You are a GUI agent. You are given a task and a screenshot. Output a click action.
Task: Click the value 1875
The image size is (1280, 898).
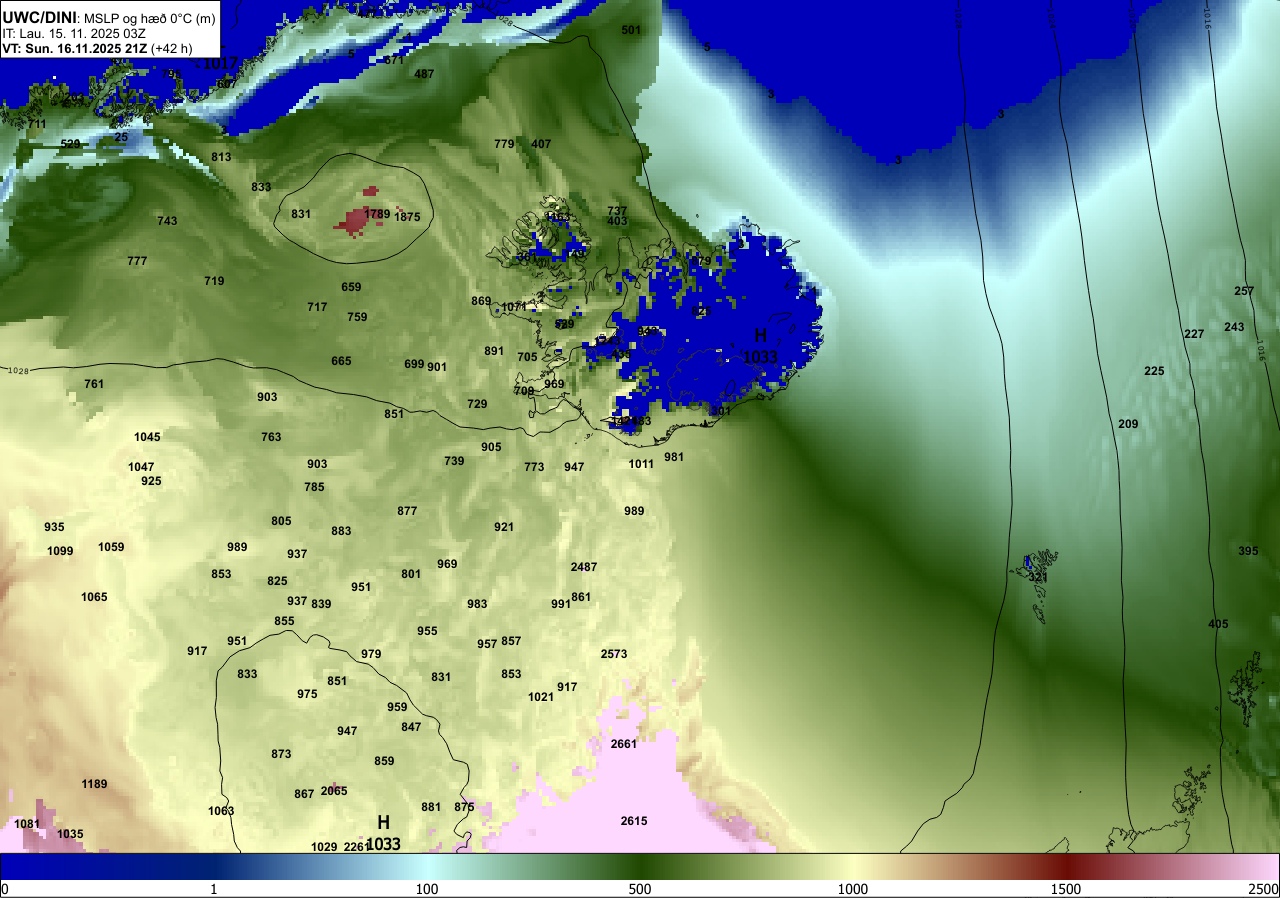coord(407,217)
